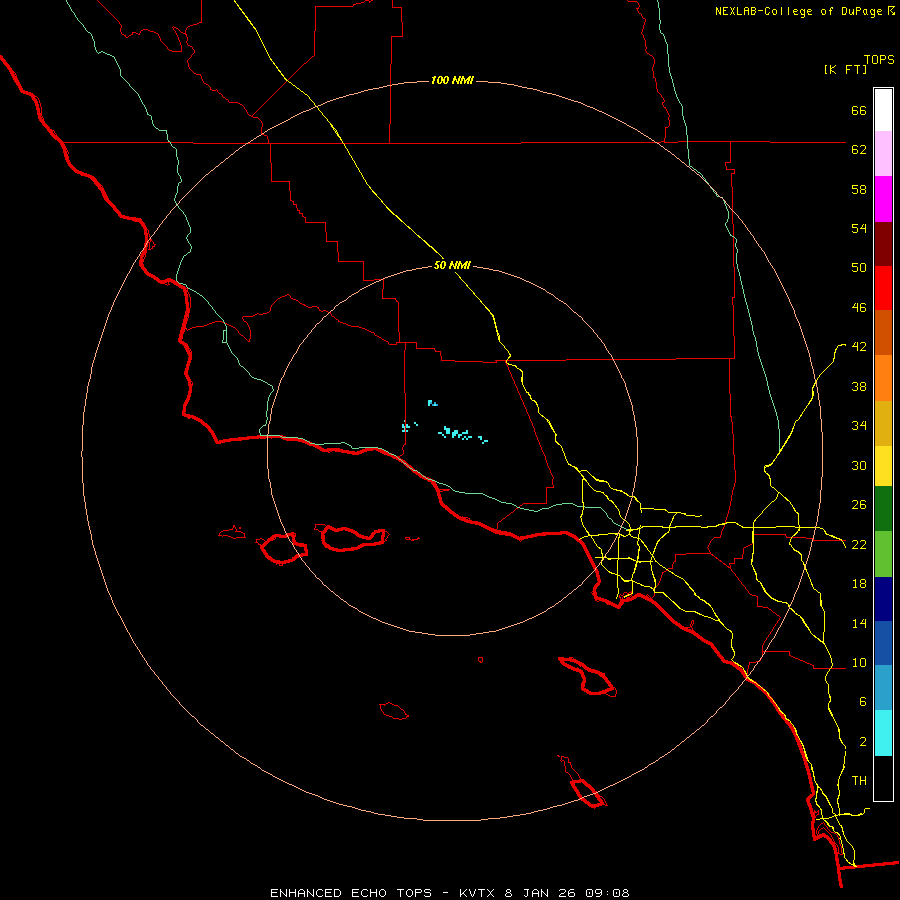This screenshot has height=900, width=900.
Task: Click the '38' scale label
Action: [859, 387]
